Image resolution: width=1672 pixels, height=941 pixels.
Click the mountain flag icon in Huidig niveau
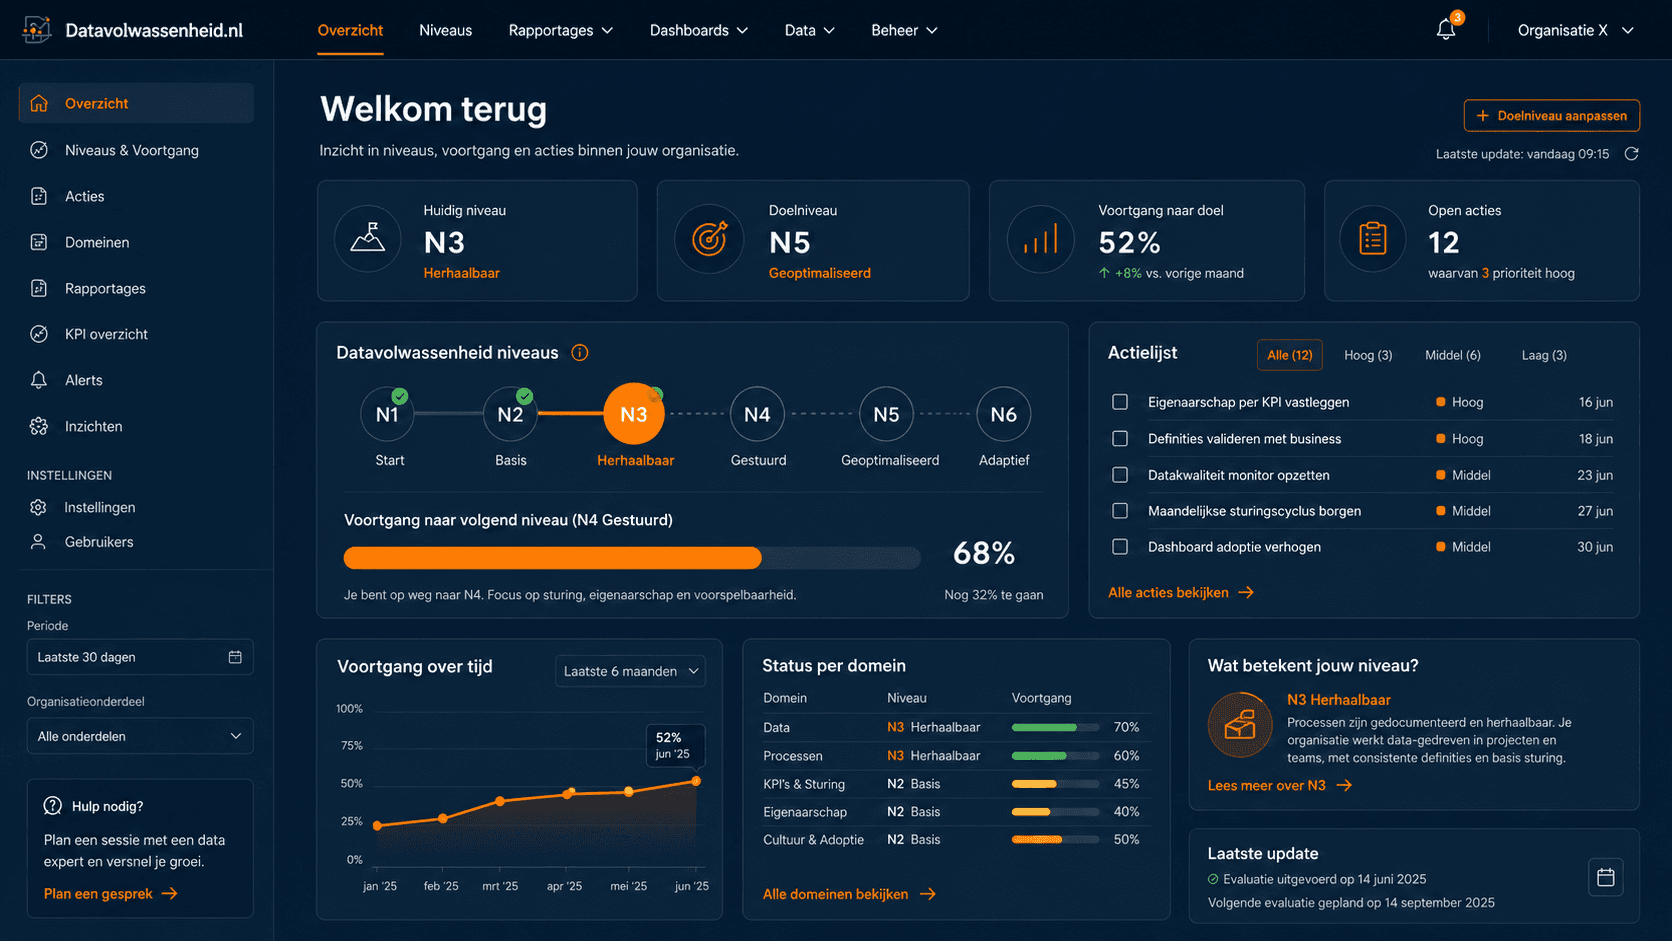(368, 239)
